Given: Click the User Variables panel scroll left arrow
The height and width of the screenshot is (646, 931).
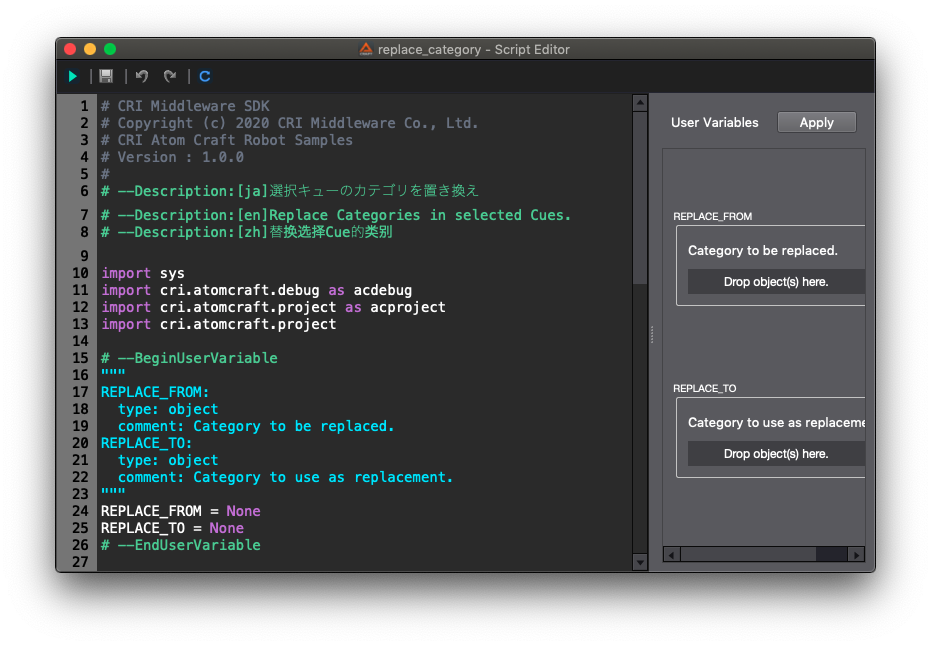Looking at the screenshot, I should [672, 555].
